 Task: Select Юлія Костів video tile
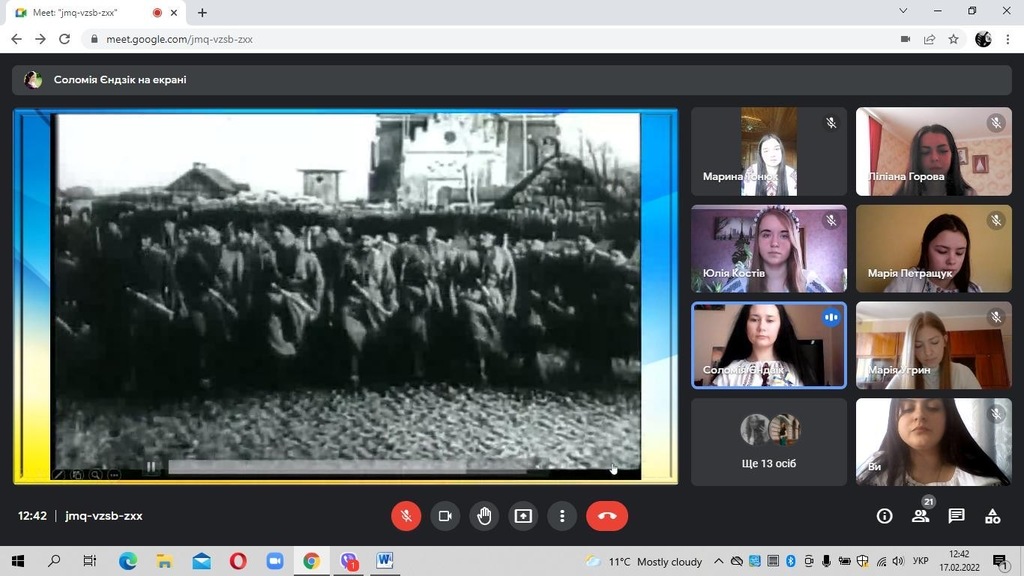coord(769,248)
